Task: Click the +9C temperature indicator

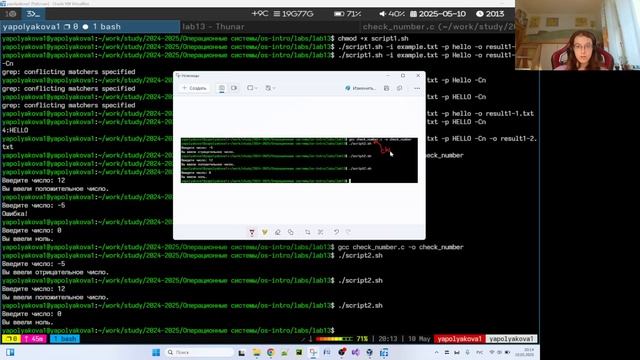Action: pos(260,14)
